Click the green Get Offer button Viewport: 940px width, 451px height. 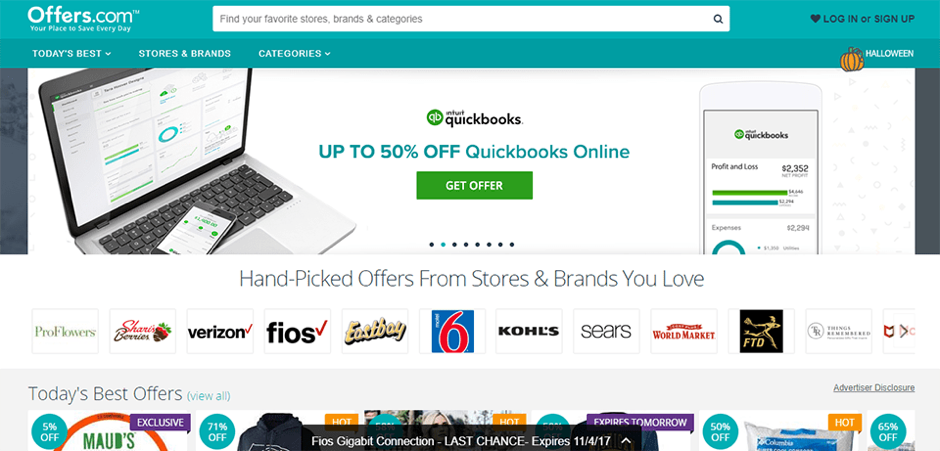point(474,185)
